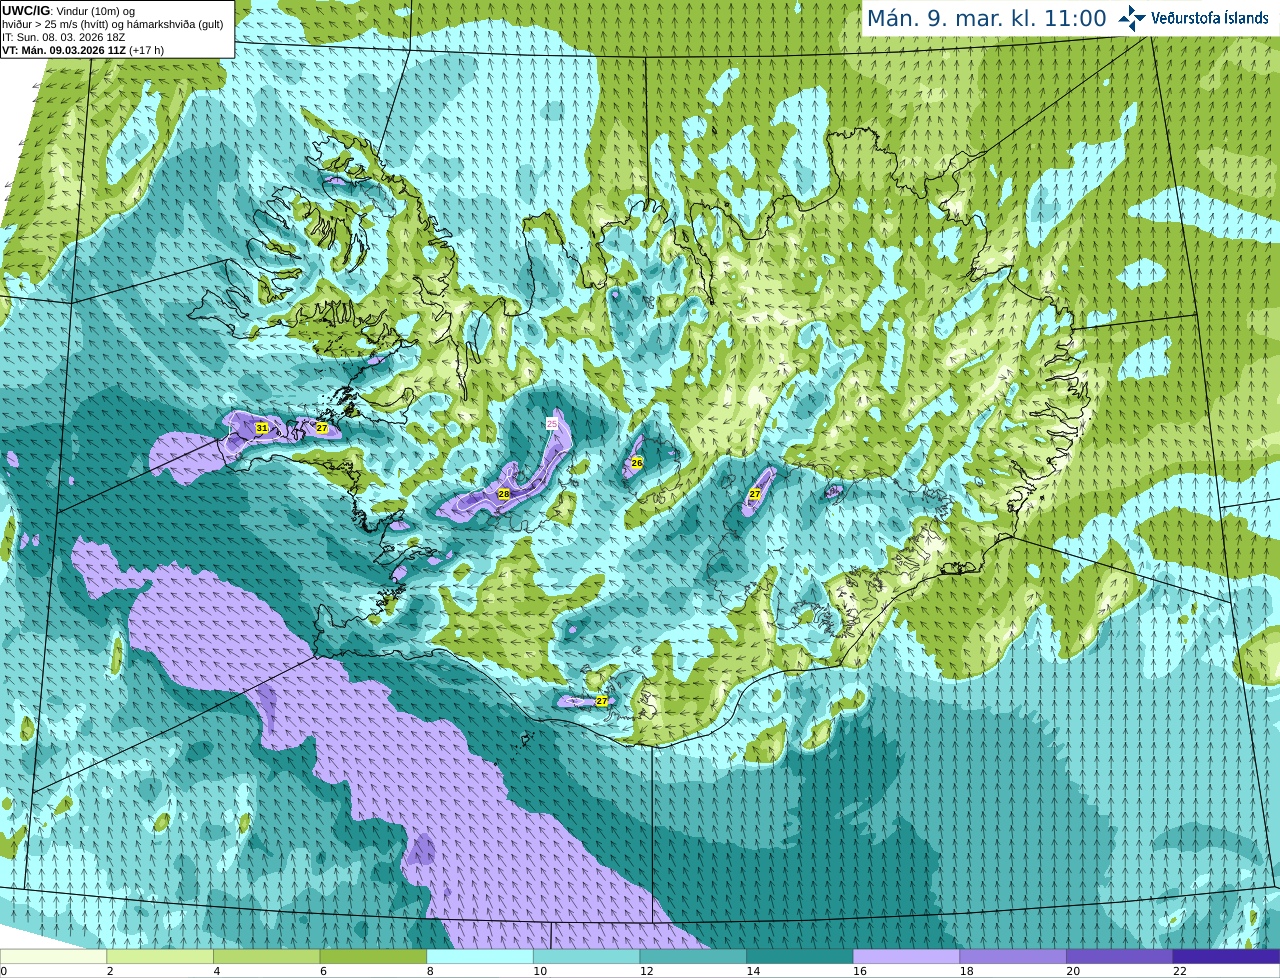Select the 4–6 m/s green legend swatch
The image size is (1280, 978).
[x=267, y=956]
